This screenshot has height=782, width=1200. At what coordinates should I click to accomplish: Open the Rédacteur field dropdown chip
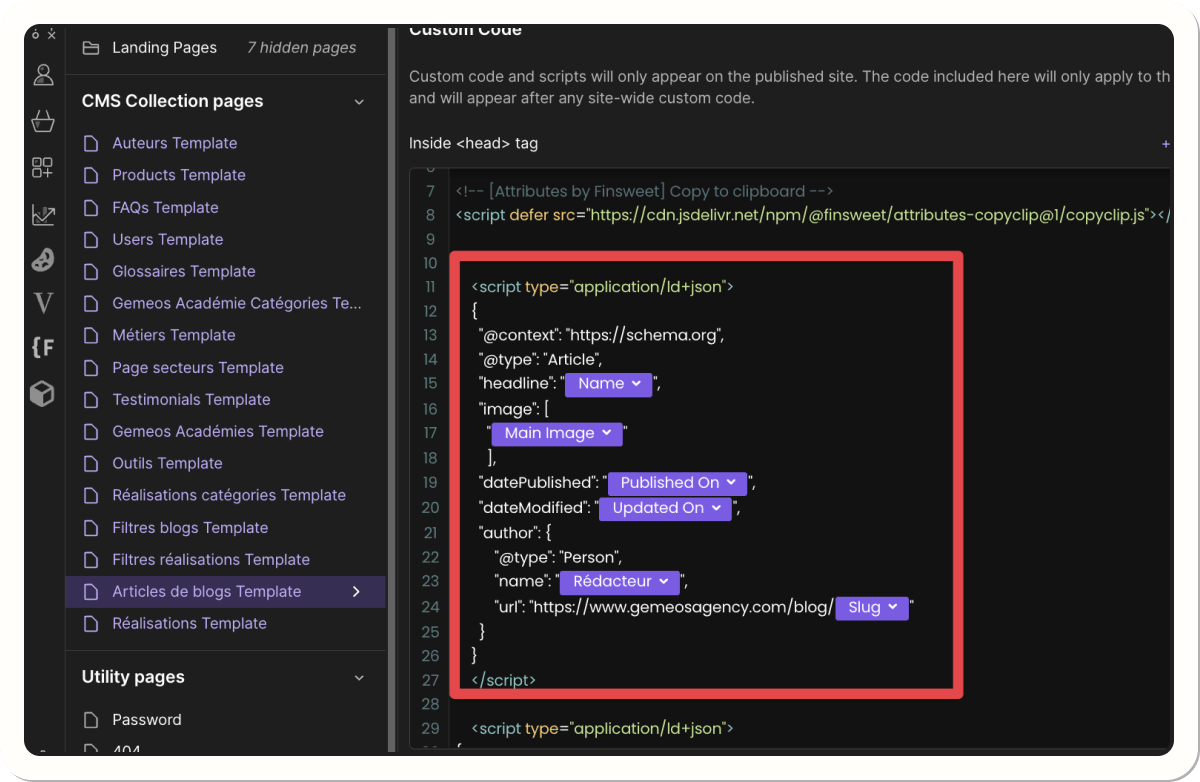click(x=619, y=581)
